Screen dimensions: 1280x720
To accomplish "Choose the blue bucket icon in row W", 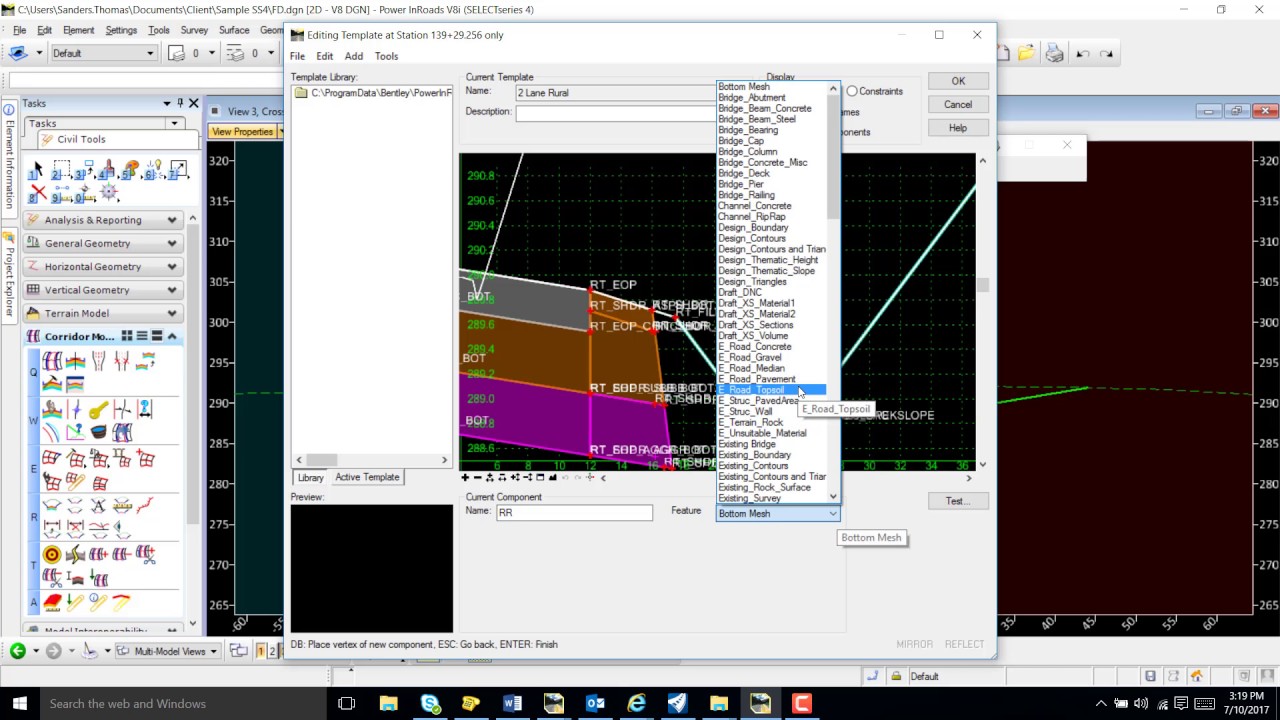I will 98,432.
